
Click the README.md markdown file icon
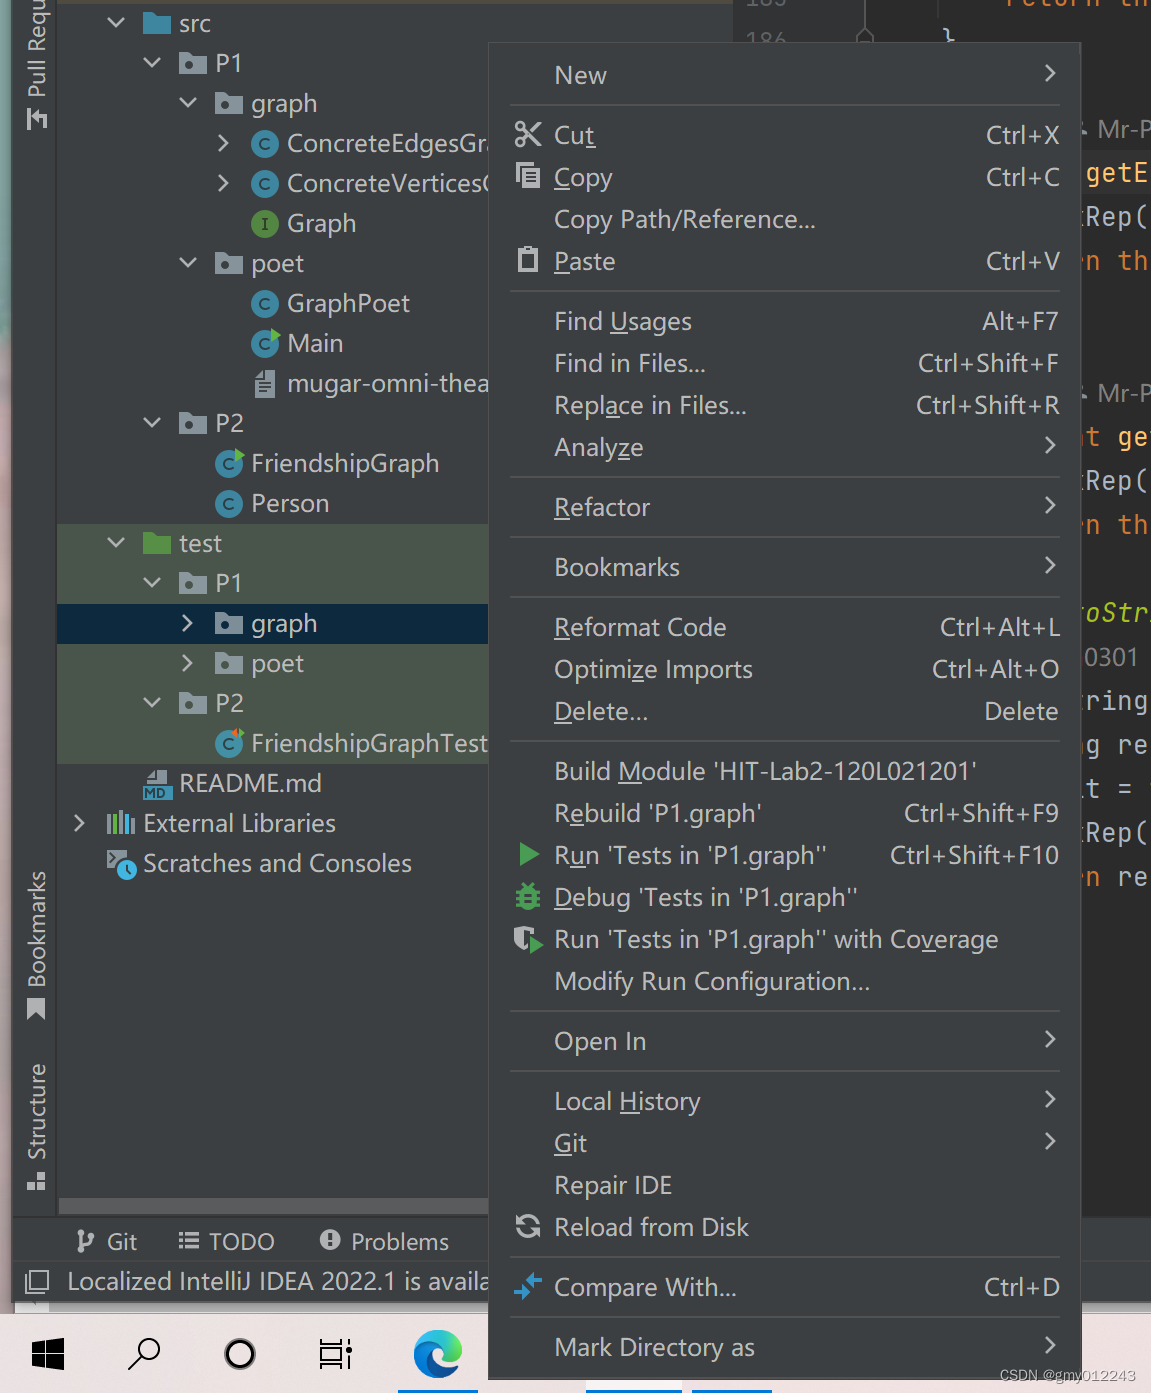pyautogui.click(x=156, y=784)
